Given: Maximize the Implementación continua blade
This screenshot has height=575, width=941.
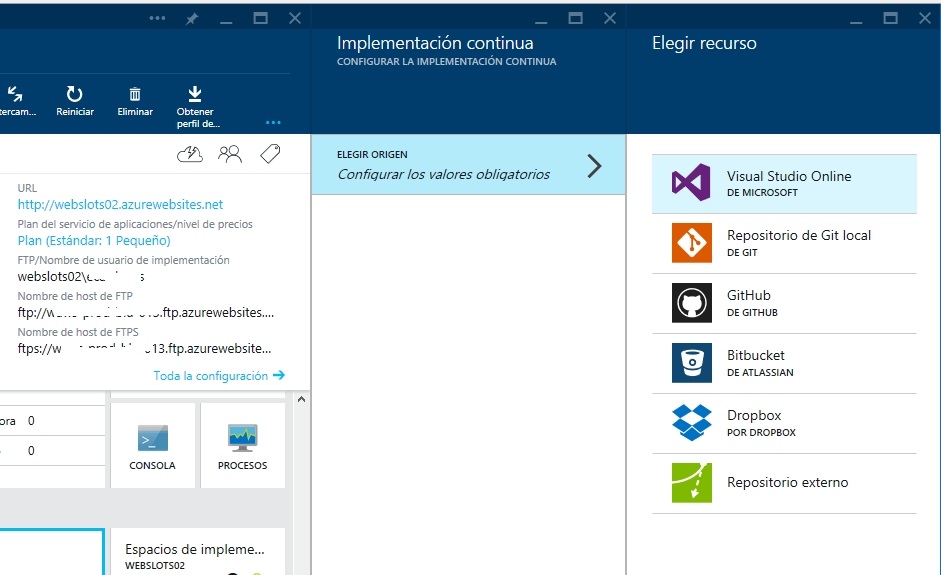Looking at the screenshot, I should click(x=575, y=18).
